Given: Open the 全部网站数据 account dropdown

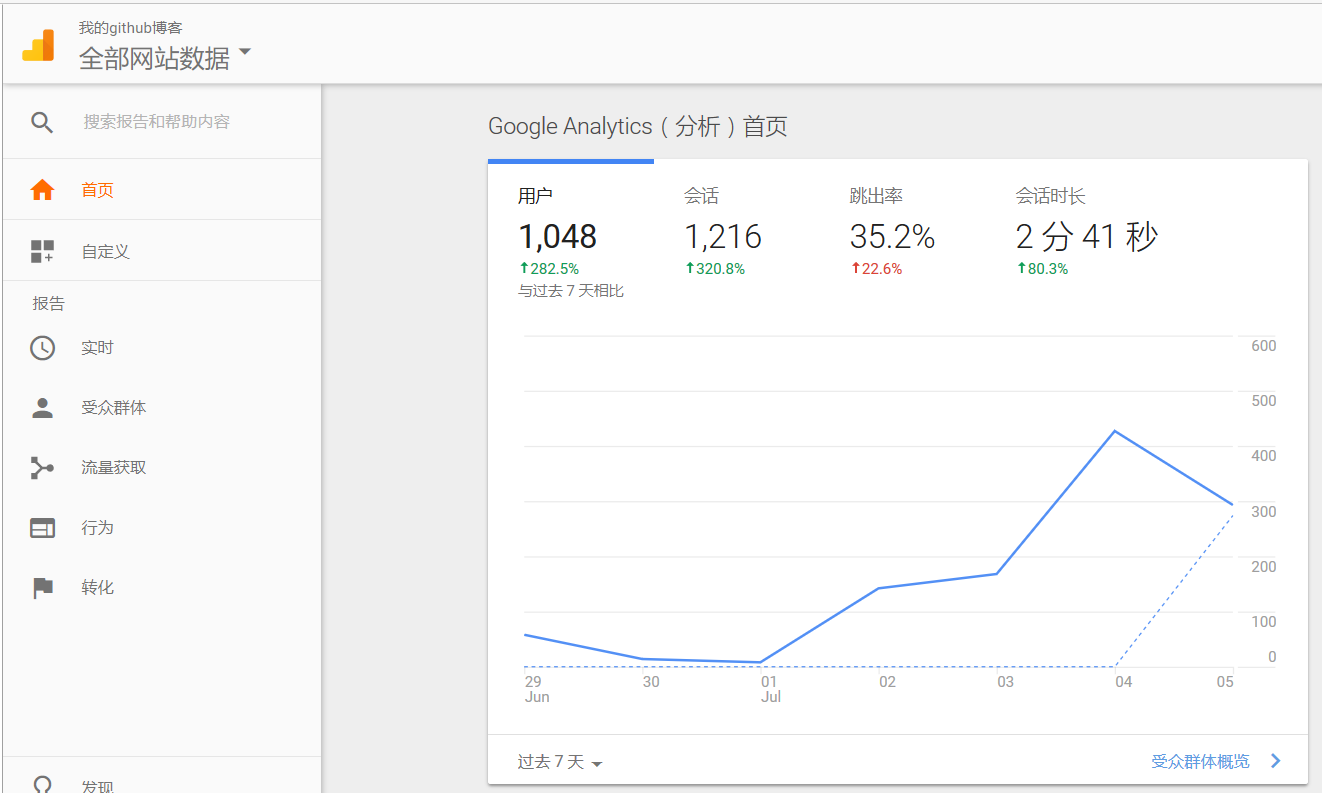Looking at the screenshot, I should pos(165,57).
